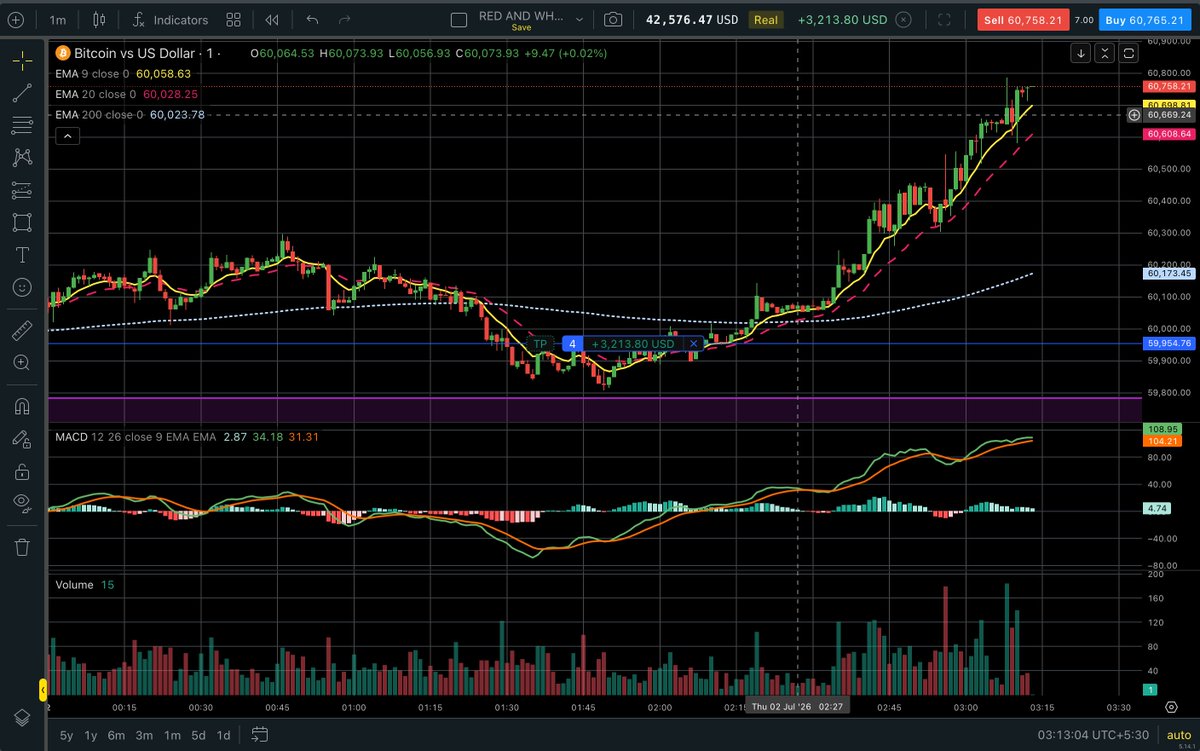Move pane down with arrow button

point(1081,54)
